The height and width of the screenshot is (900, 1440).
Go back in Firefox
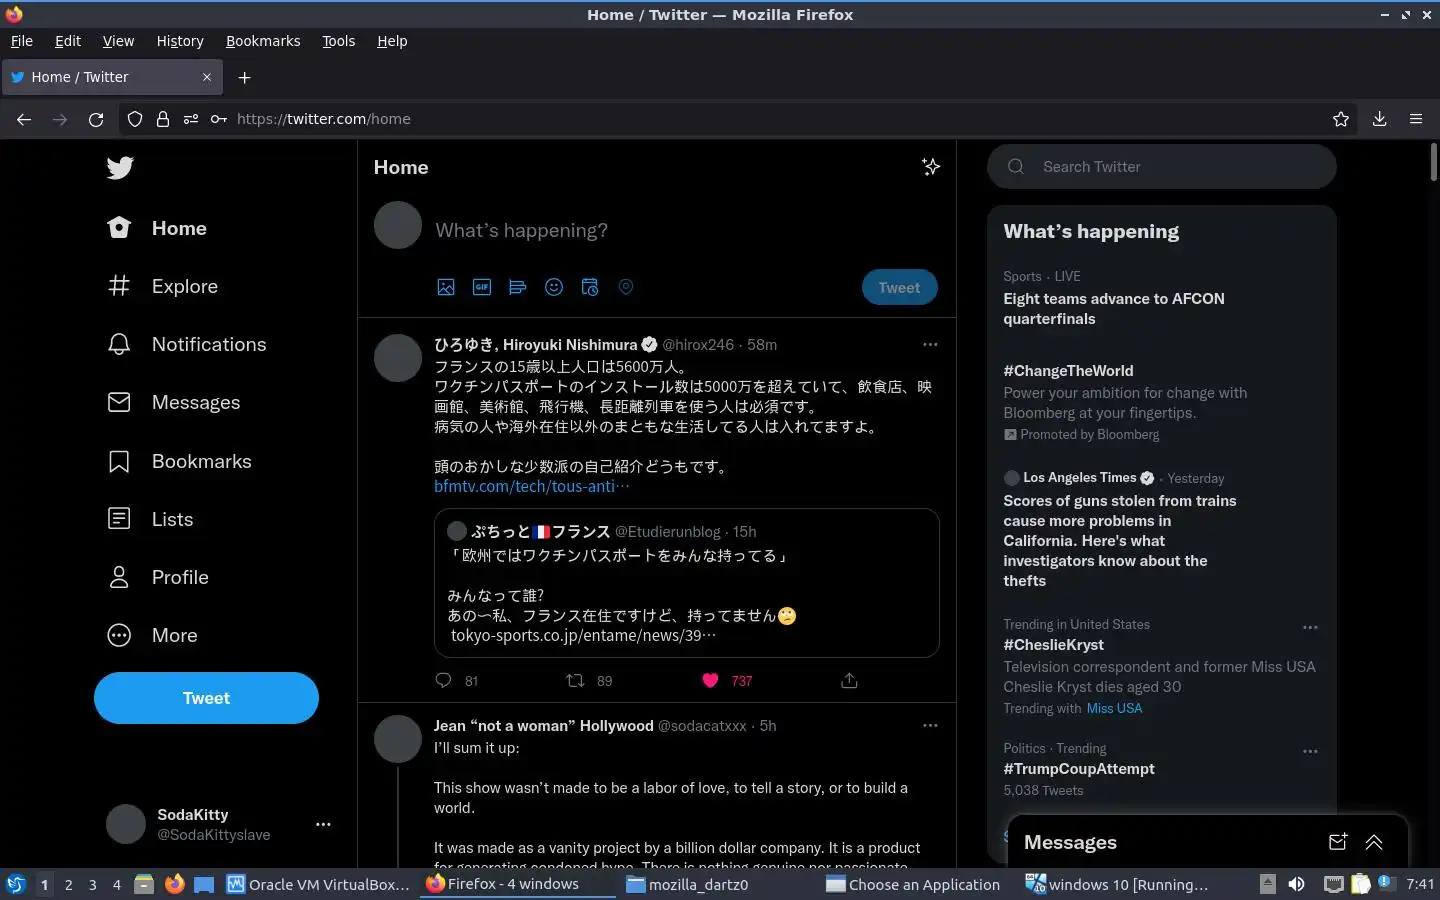coord(24,119)
